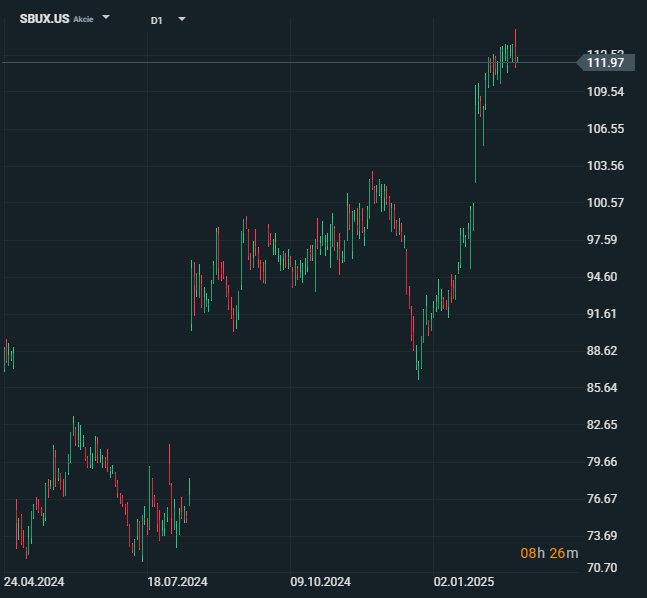Click the 94.60 price axis label
The width and height of the screenshot is (647, 598).
(x=605, y=277)
